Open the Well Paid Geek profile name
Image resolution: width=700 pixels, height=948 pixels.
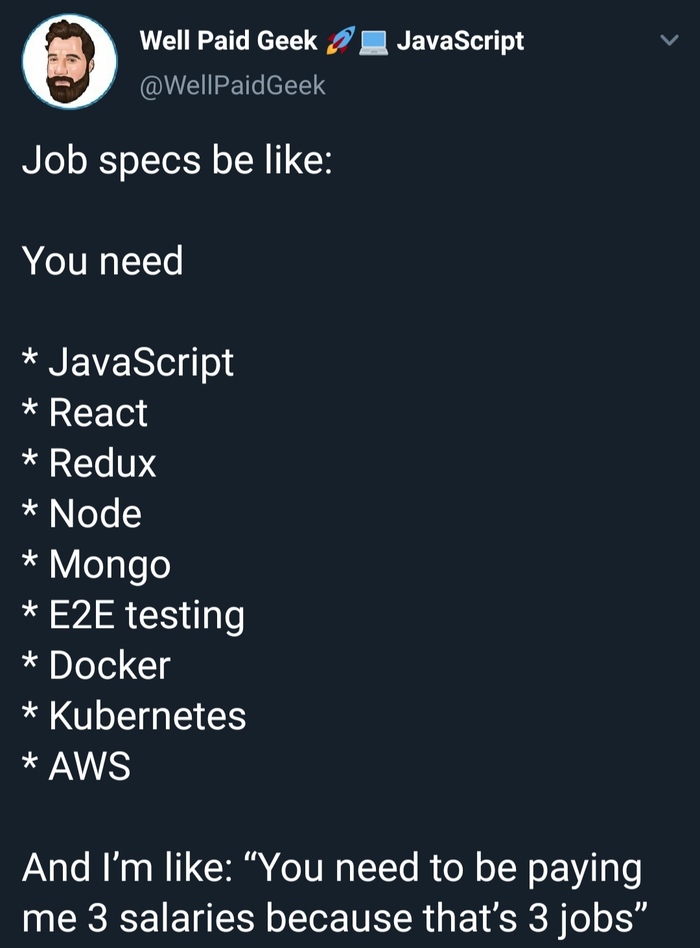tap(228, 41)
